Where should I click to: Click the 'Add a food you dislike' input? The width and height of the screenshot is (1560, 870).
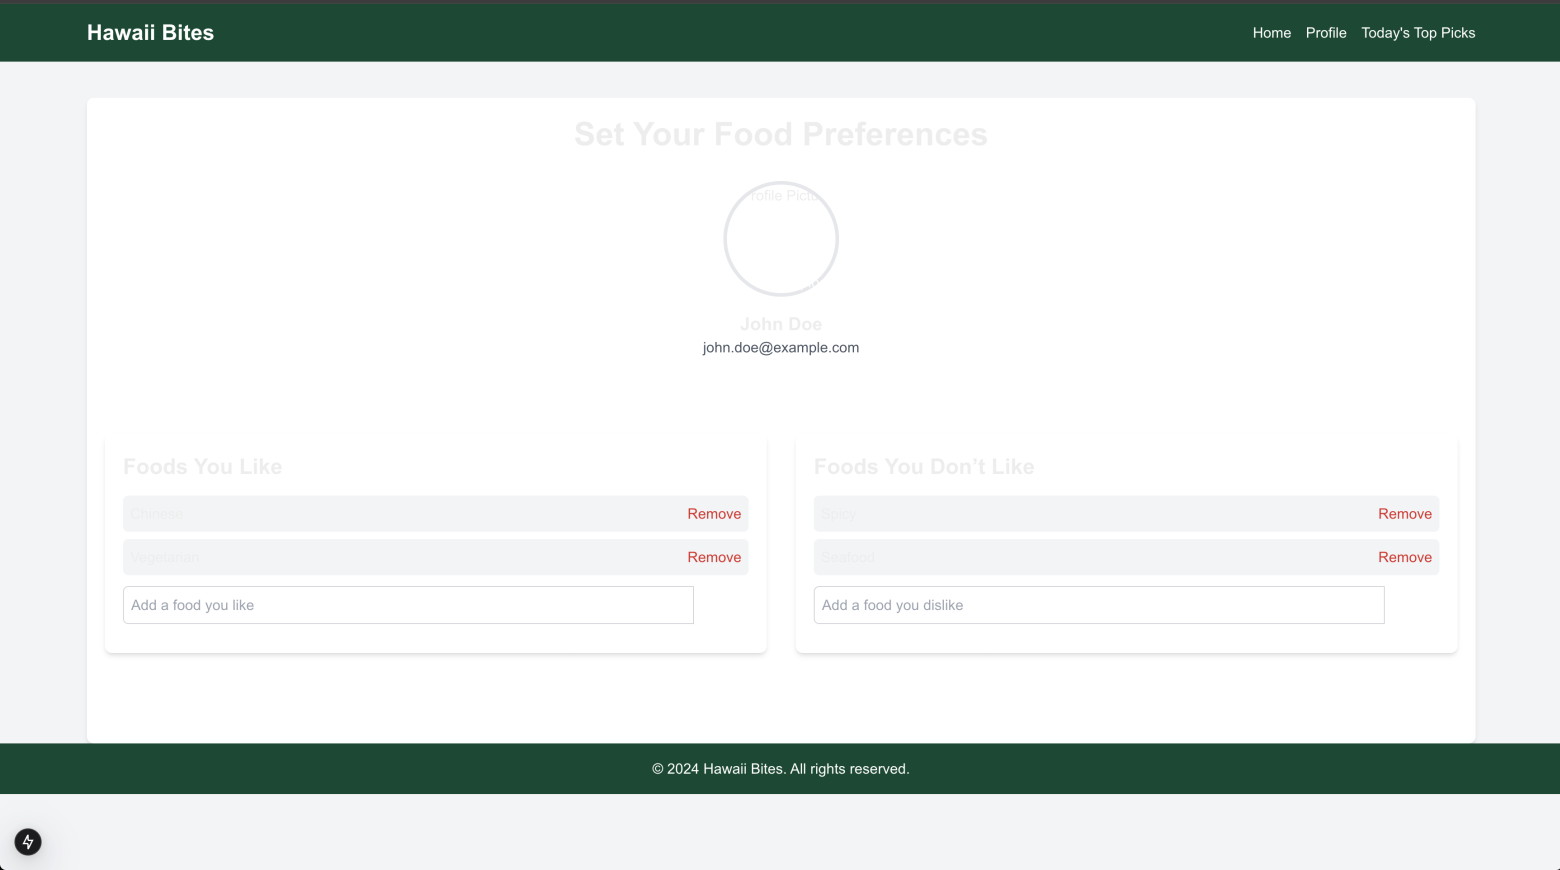(1098, 605)
